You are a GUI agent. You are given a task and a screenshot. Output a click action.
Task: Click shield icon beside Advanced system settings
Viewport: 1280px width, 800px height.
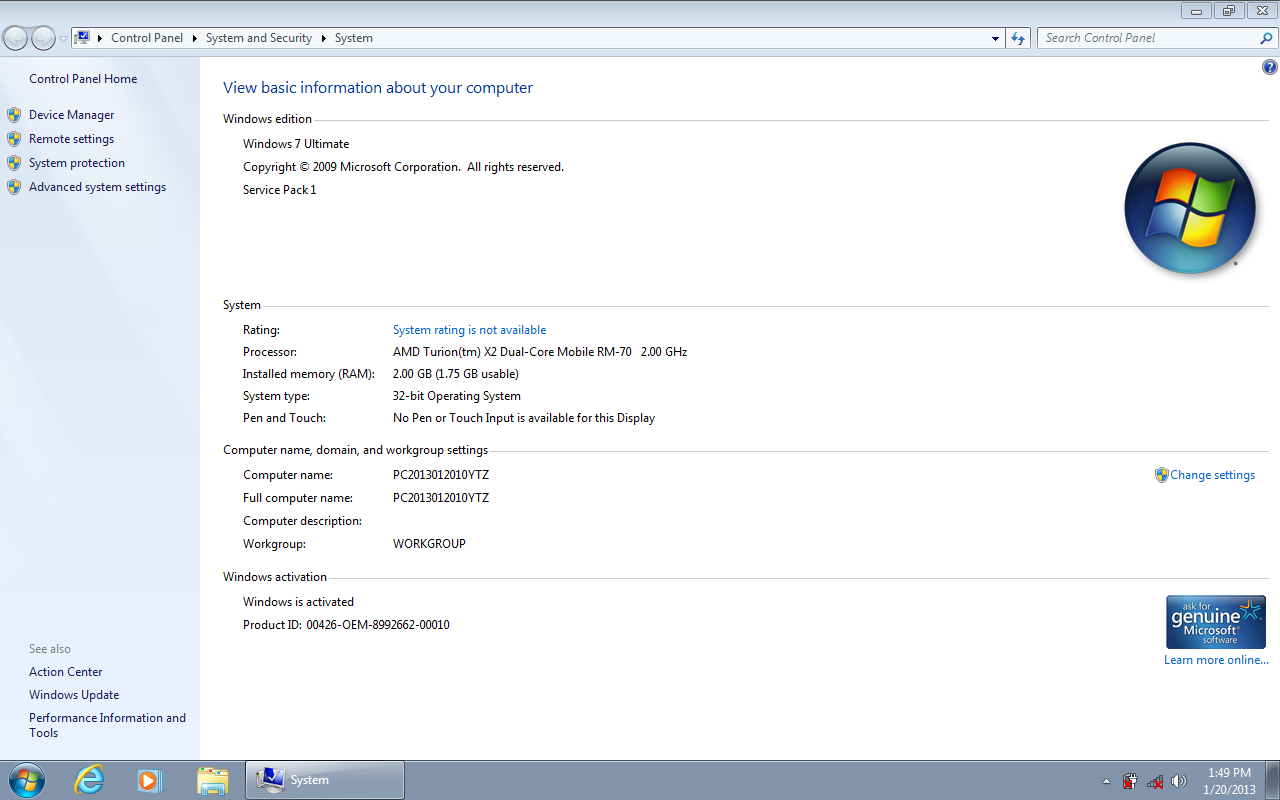[x=14, y=187]
